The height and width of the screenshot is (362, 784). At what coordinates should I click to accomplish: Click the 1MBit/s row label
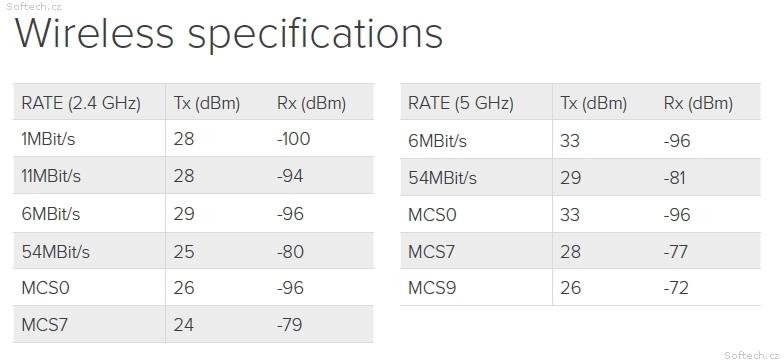coord(48,138)
